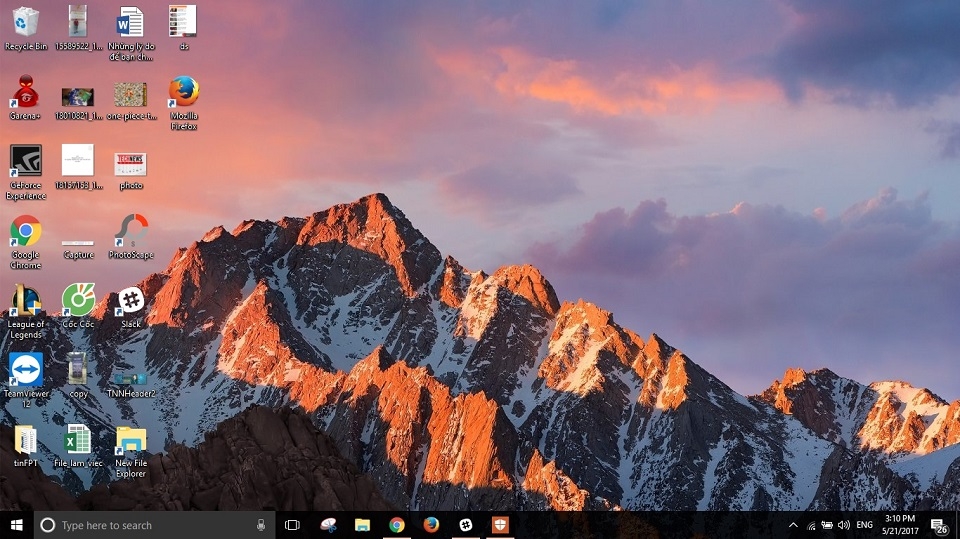Open the orange shield app in taskbar
This screenshot has height=539, width=960.
500,525
